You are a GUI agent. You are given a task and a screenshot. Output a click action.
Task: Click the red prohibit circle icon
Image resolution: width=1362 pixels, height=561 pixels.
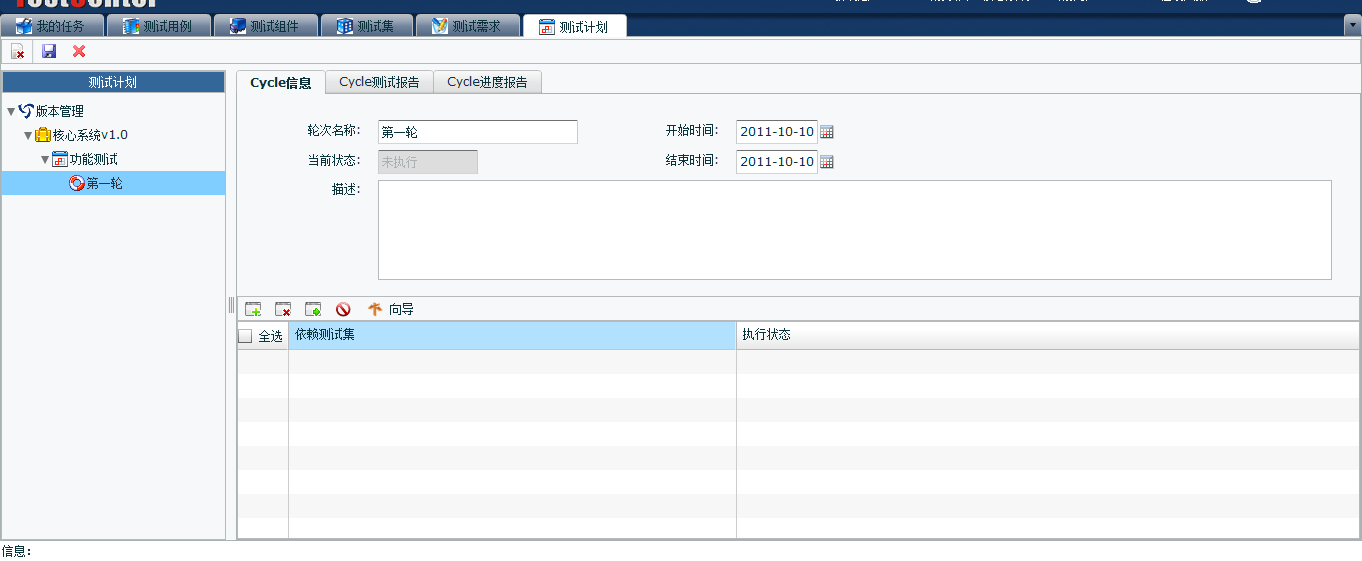click(343, 310)
